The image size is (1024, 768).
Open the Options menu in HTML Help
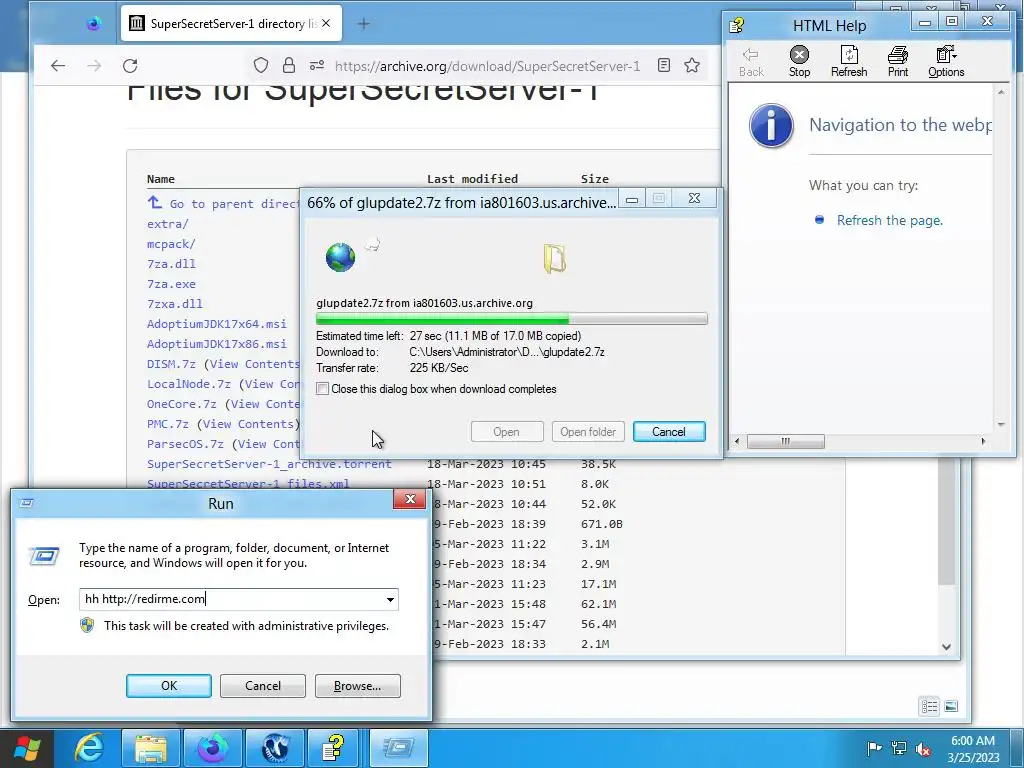[x=946, y=61]
